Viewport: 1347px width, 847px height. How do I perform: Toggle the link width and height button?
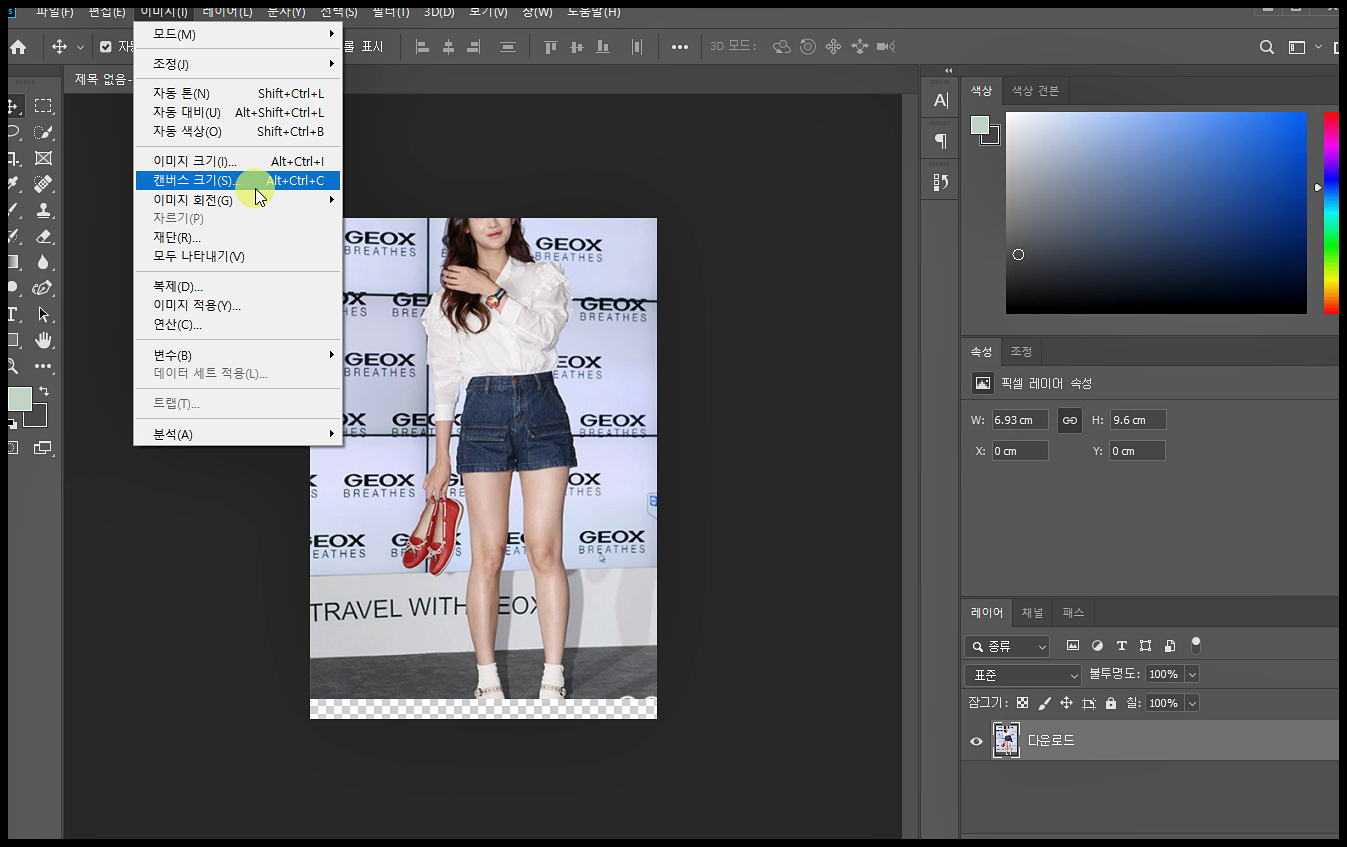pyautogui.click(x=1069, y=421)
